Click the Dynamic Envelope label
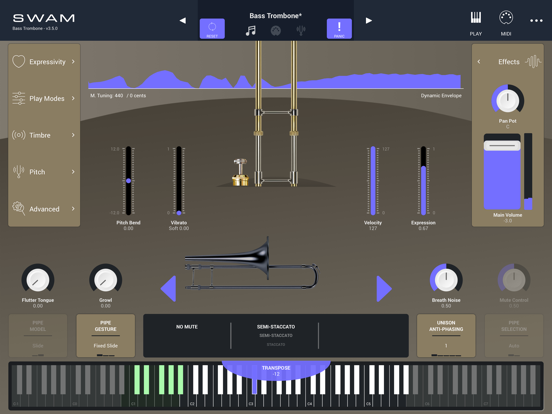552x414 pixels. tap(441, 95)
